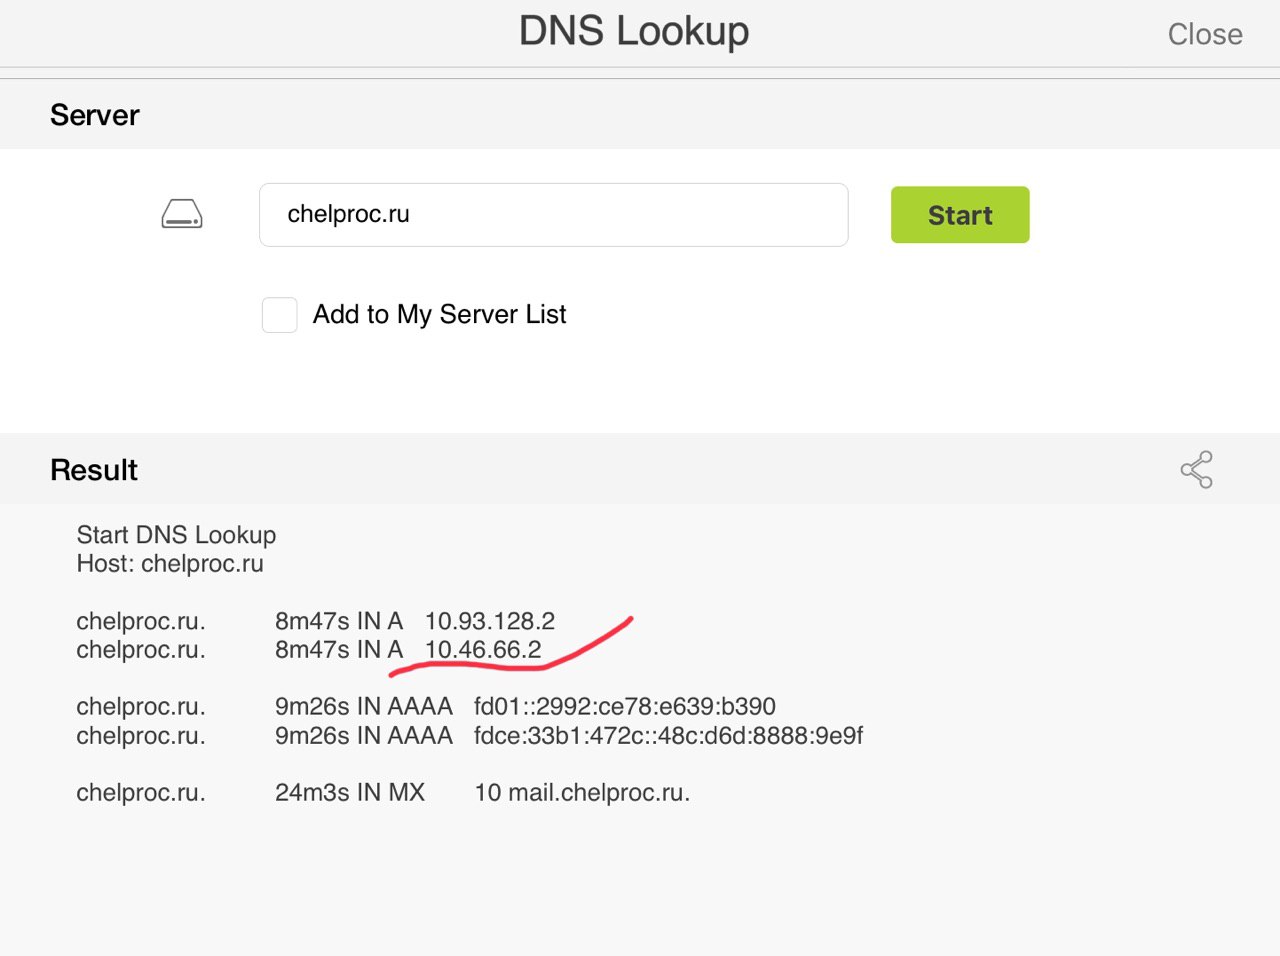Select the A record 10.93.128.2

[x=490, y=621]
